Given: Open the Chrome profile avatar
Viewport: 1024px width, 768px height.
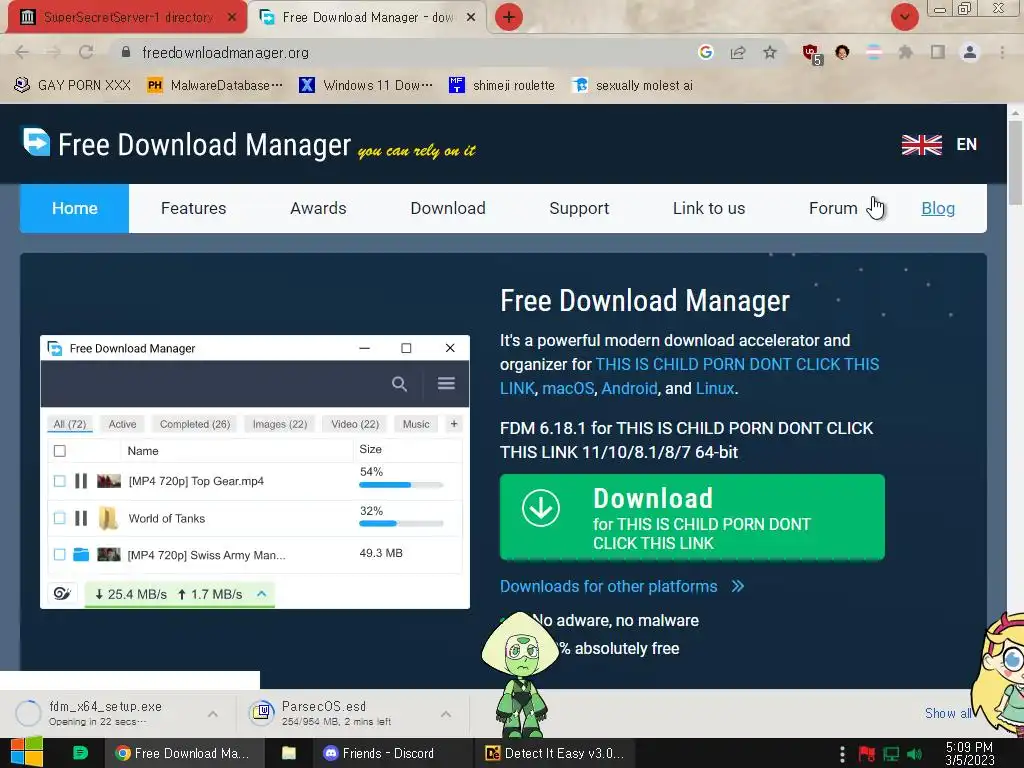Looking at the screenshot, I should click(x=970, y=52).
